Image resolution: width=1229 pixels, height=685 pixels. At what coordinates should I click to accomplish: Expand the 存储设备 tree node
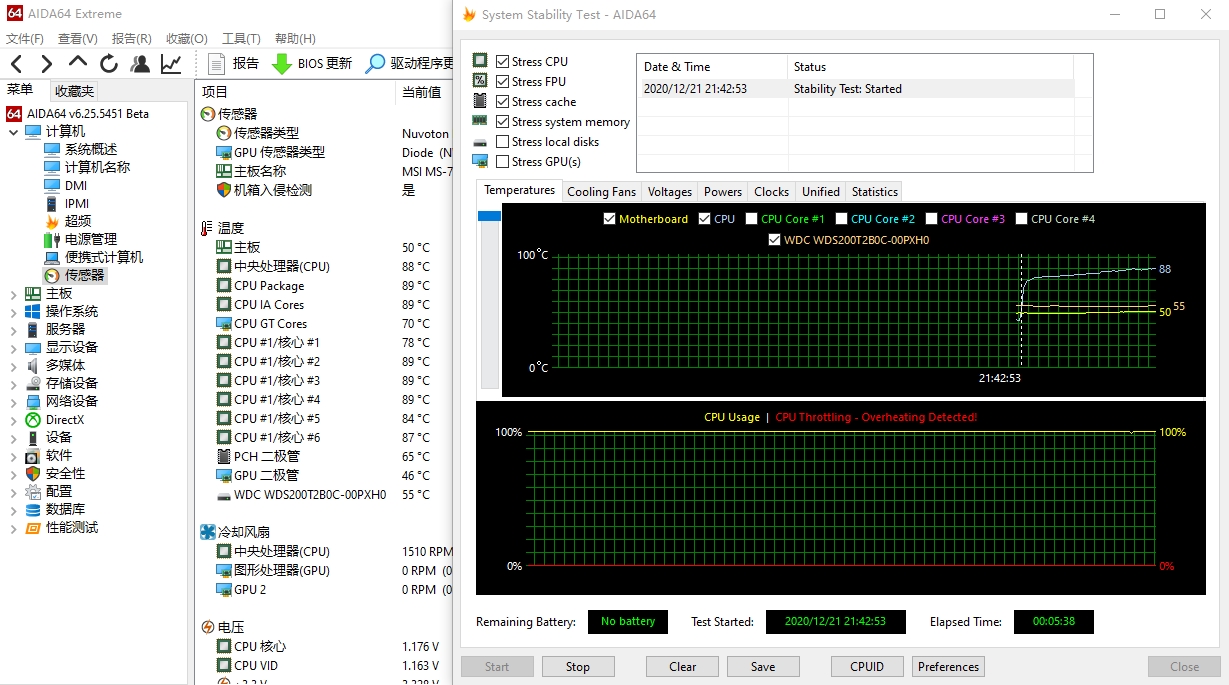coord(13,383)
